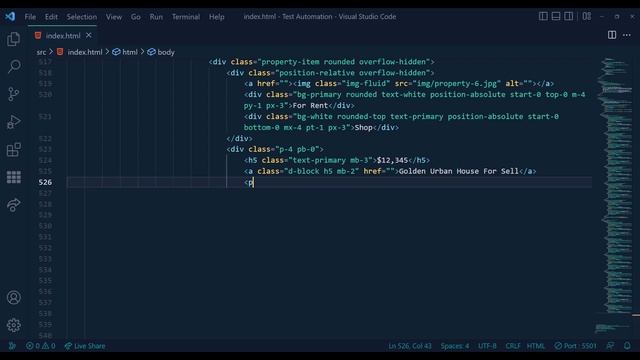Open the Go menu
Viewport: 640px width, 360px height.
(x=136, y=17)
